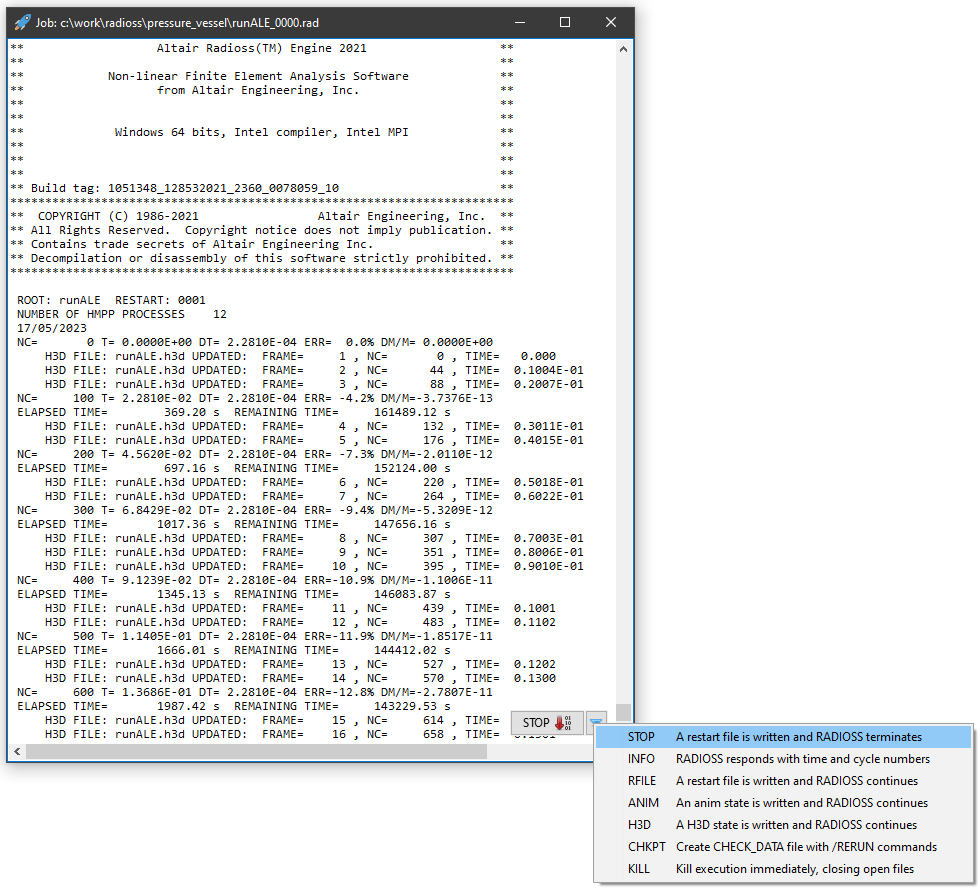Image resolution: width=980 pixels, height=889 pixels.
Task: Click the date '17/05/2023' line
Action: pos(52,328)
